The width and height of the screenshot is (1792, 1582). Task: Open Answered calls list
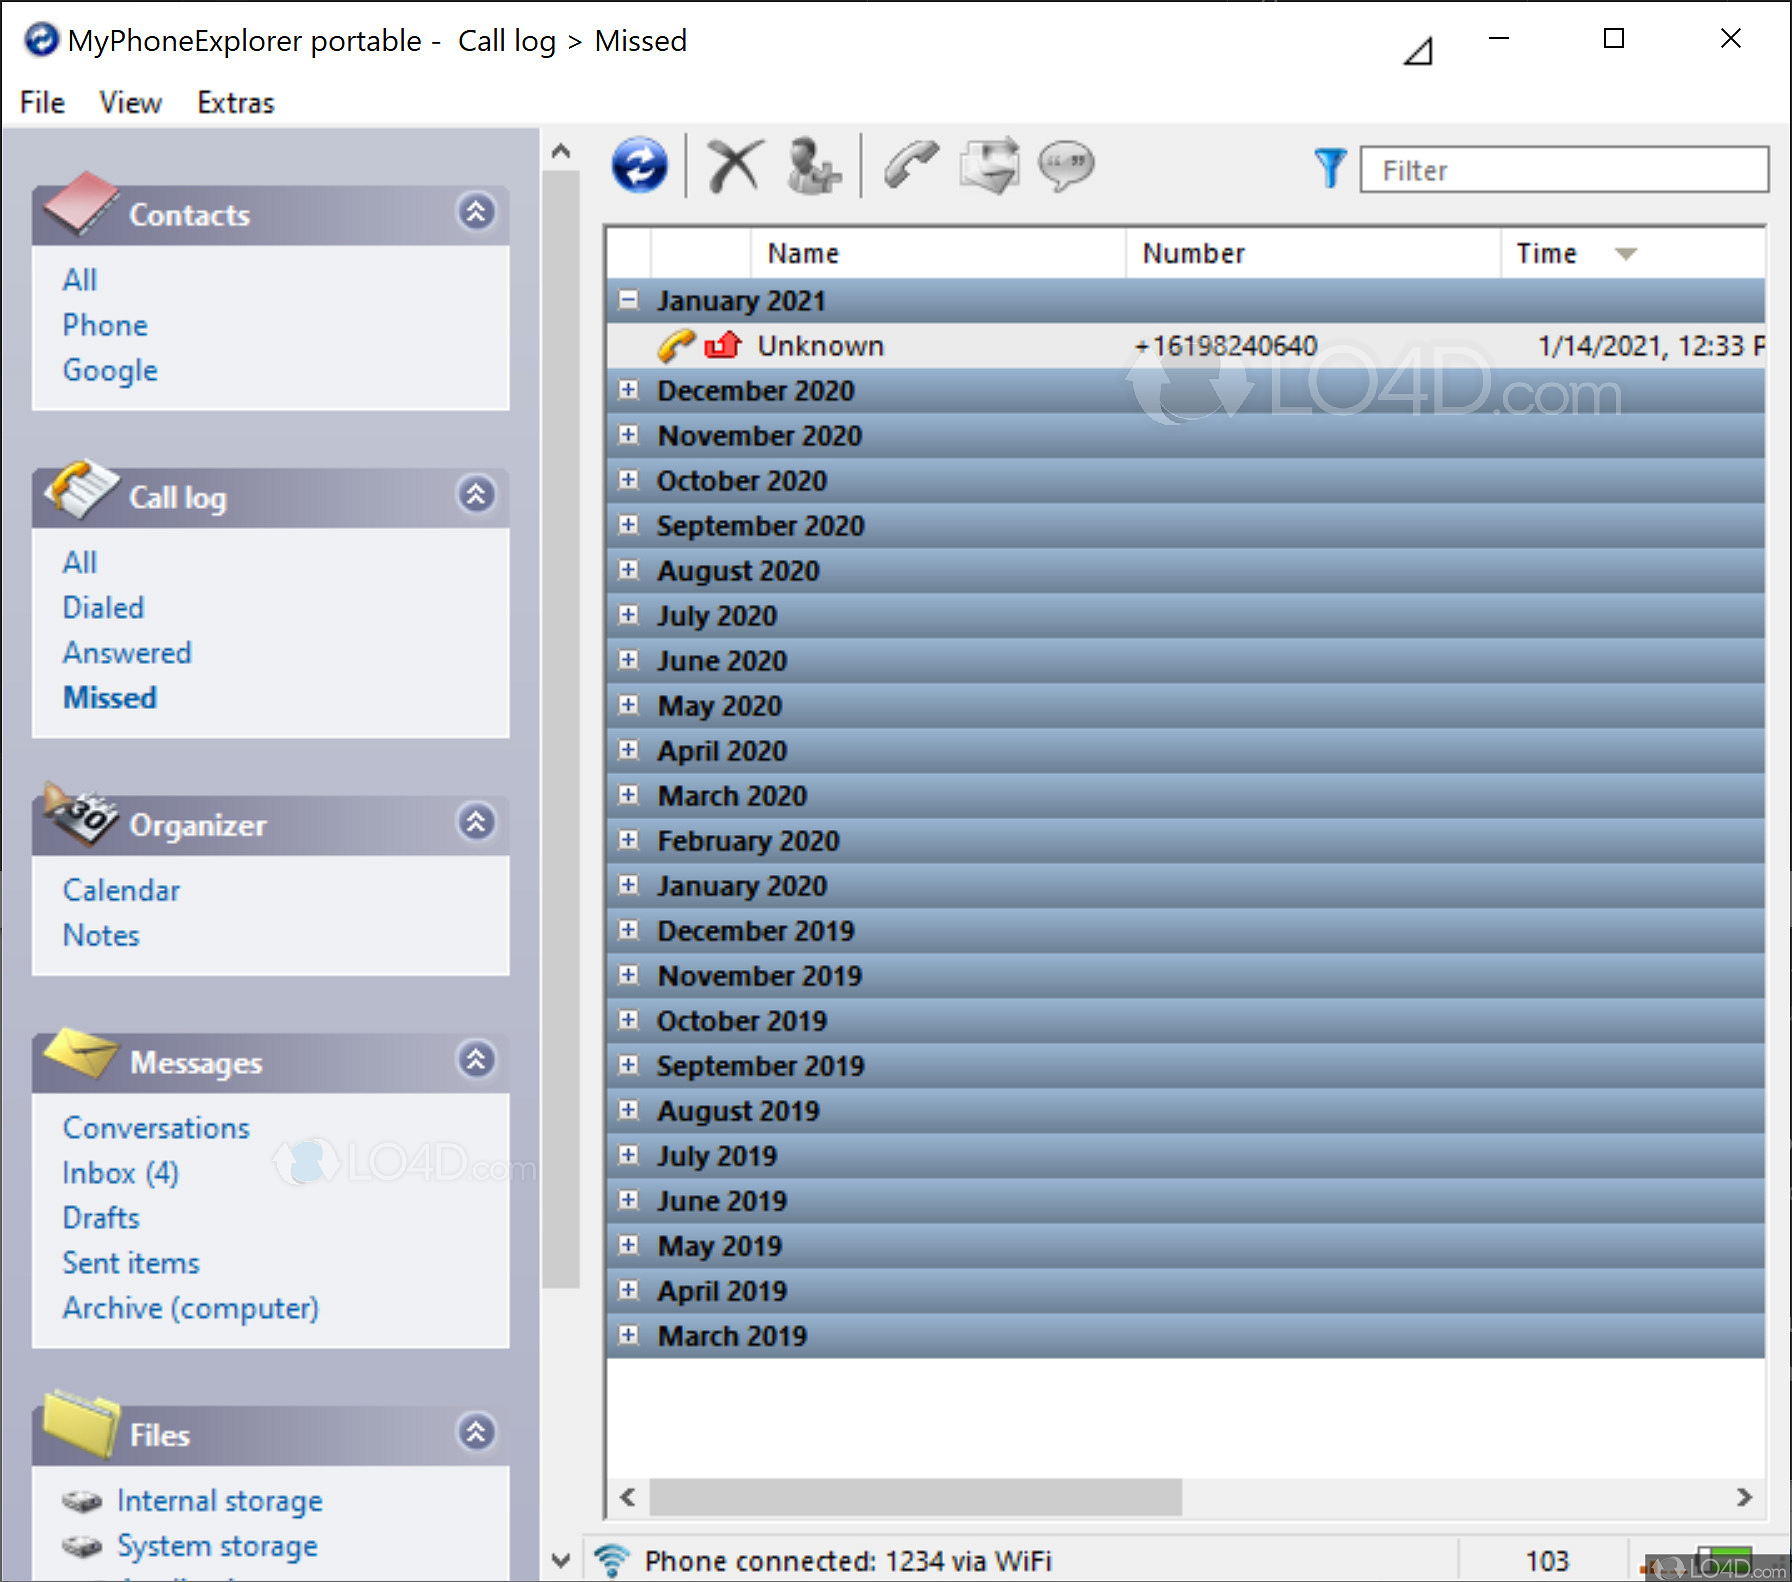[x=127, y=652]
